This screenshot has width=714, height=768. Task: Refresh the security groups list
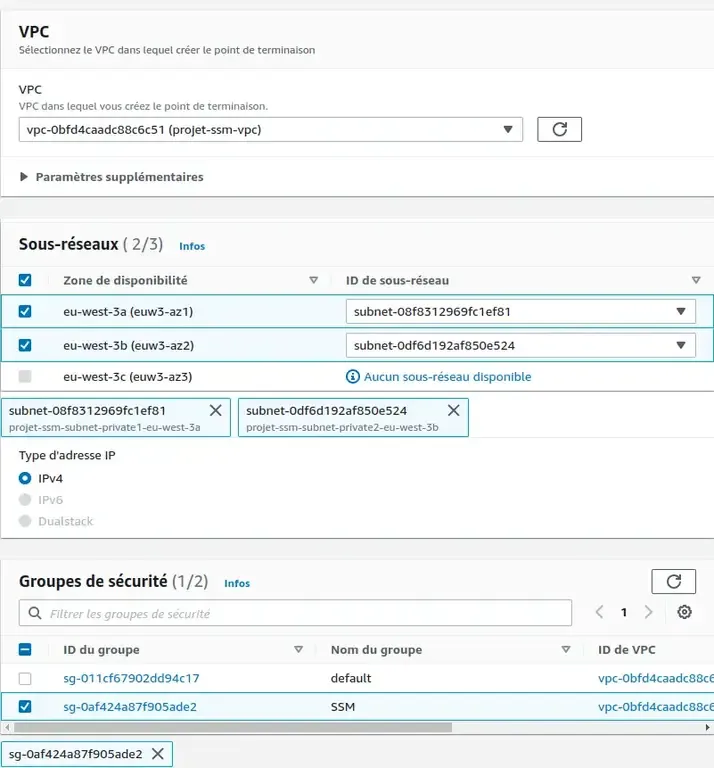point(673,581)
